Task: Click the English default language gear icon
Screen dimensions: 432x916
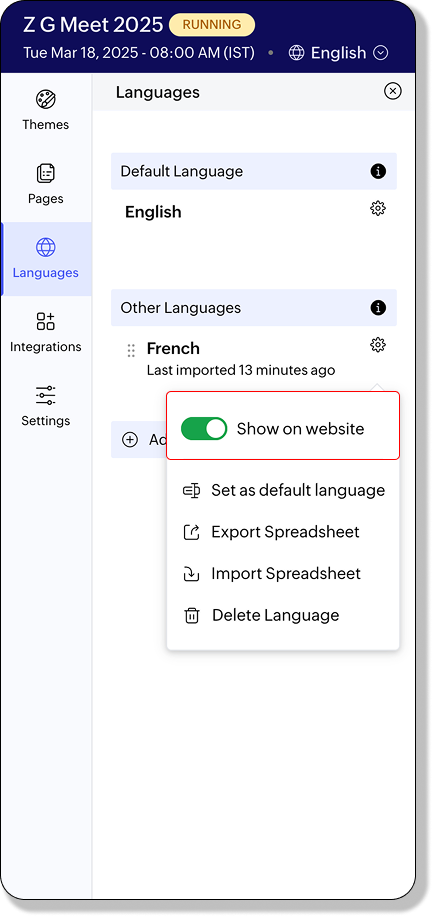Action: (378, 209)
